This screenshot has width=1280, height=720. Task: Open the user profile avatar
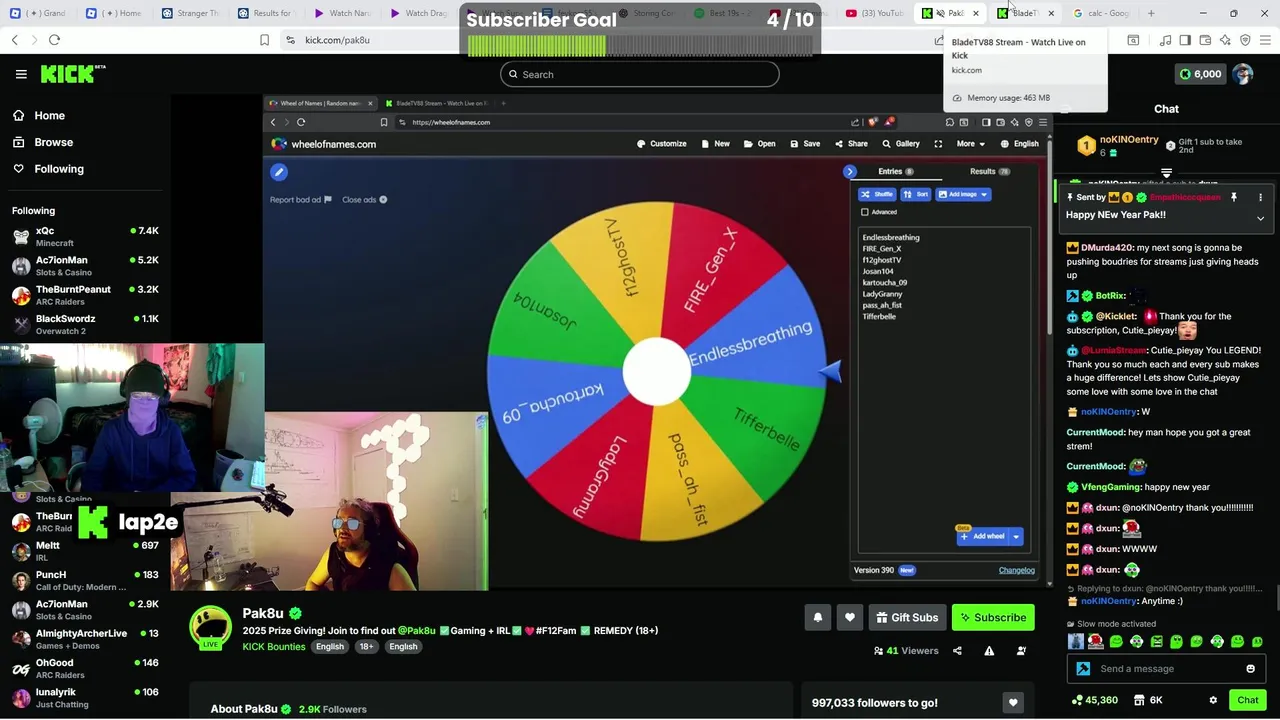pos(1242,74)
